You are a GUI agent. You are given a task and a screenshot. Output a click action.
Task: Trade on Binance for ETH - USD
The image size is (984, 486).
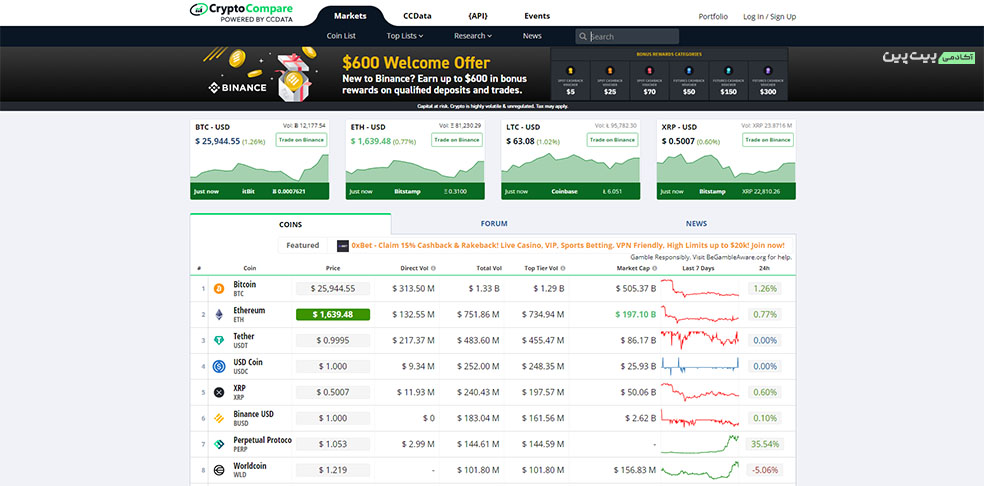pos(457,139)
